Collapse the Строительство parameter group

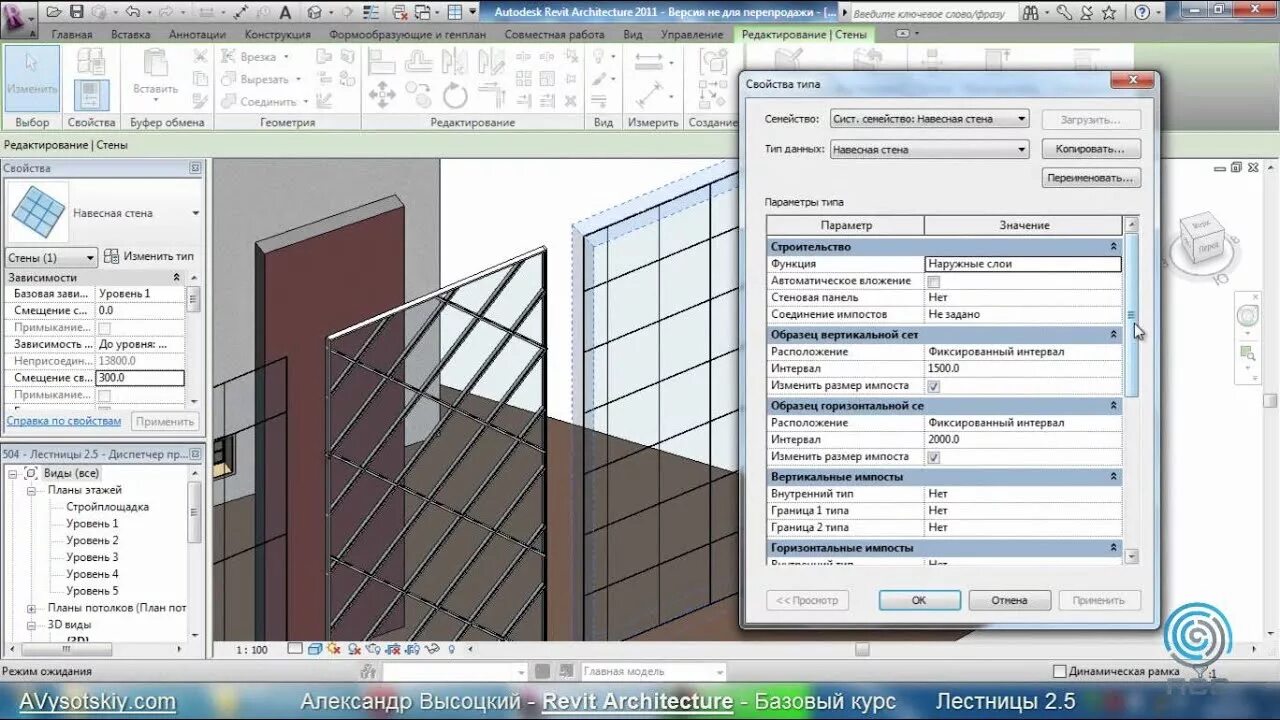click(1113, 246)
